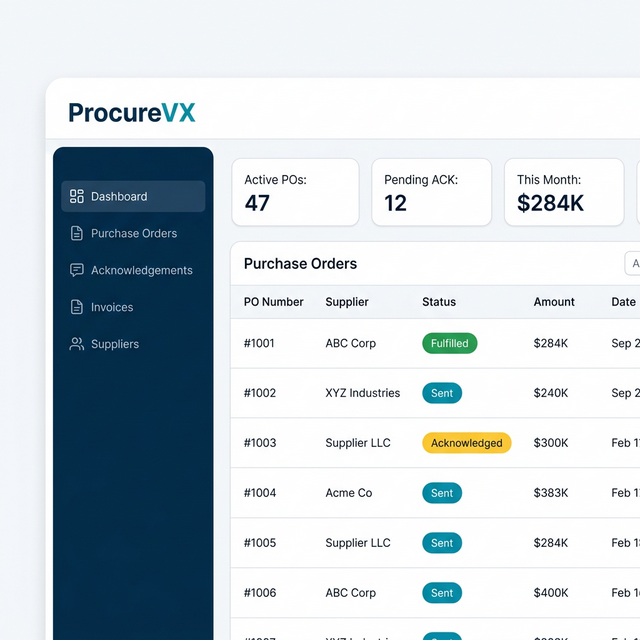Viewport: 640px width, 640px height.
Task: Open the Pending ACK card
Action: [431, 192]
